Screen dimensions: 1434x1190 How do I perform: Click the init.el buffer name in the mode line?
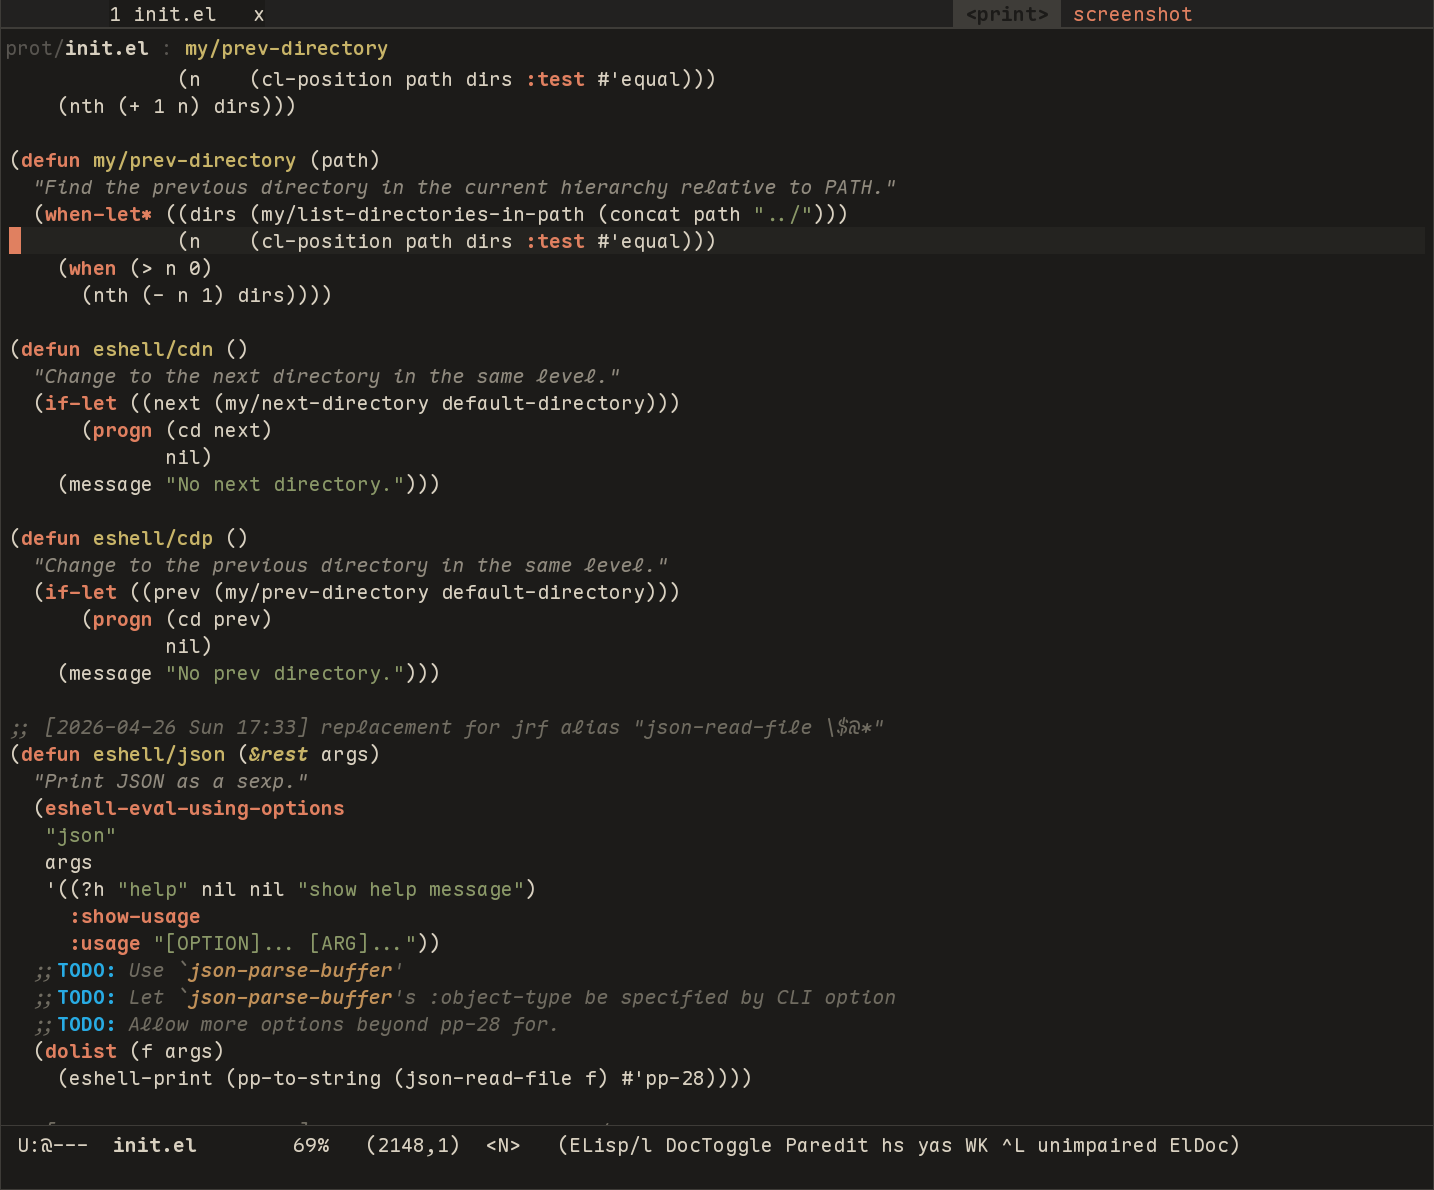coord(155,1145)
